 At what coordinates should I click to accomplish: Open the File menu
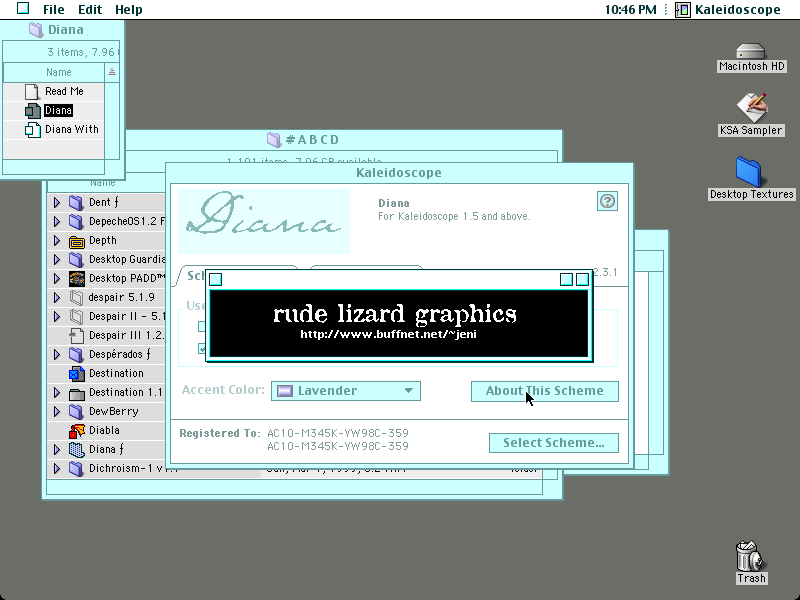(54, 9)
